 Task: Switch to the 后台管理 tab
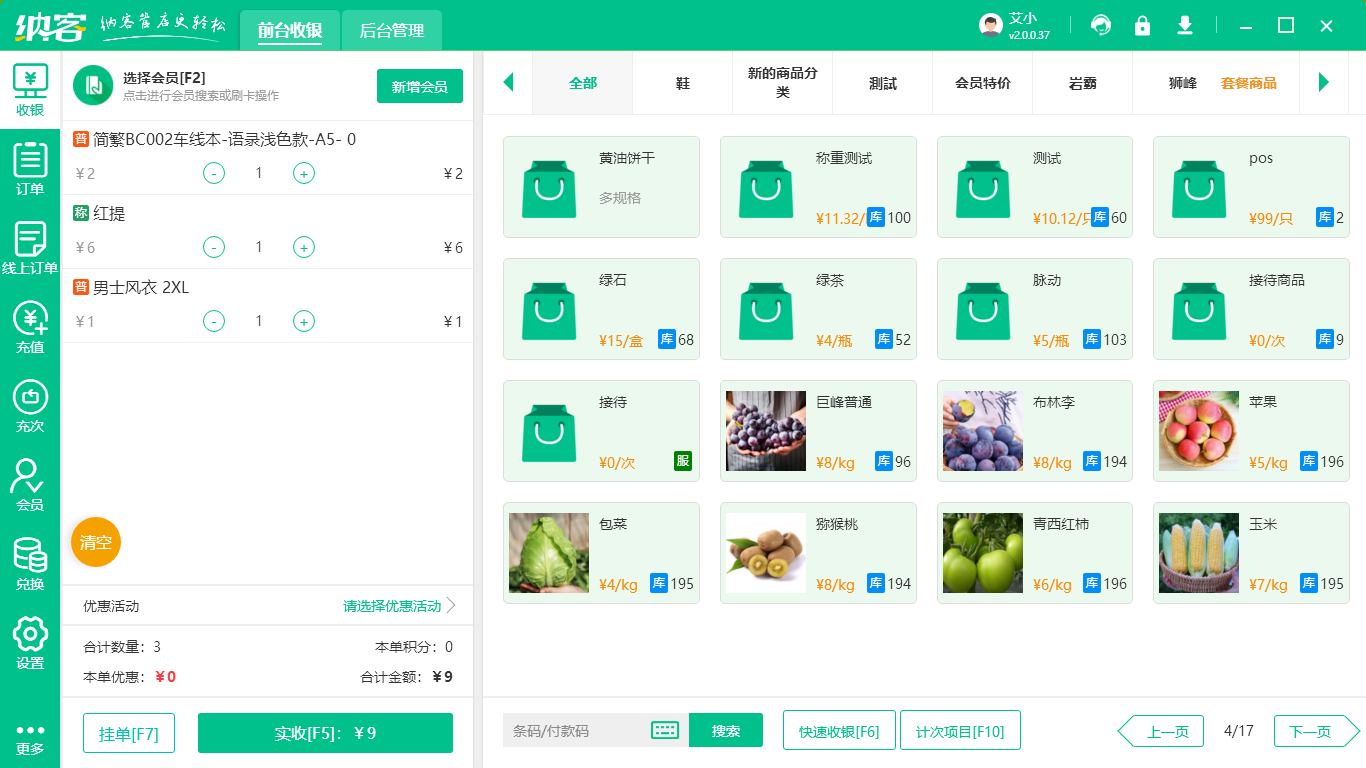click(x=390, y=30)
